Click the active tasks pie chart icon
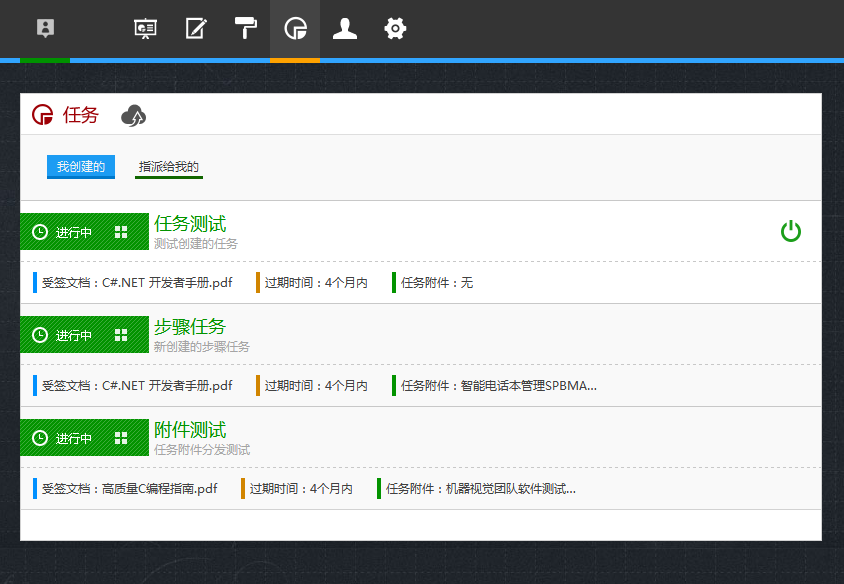844x584 pixels. click(x=295, y=28)
